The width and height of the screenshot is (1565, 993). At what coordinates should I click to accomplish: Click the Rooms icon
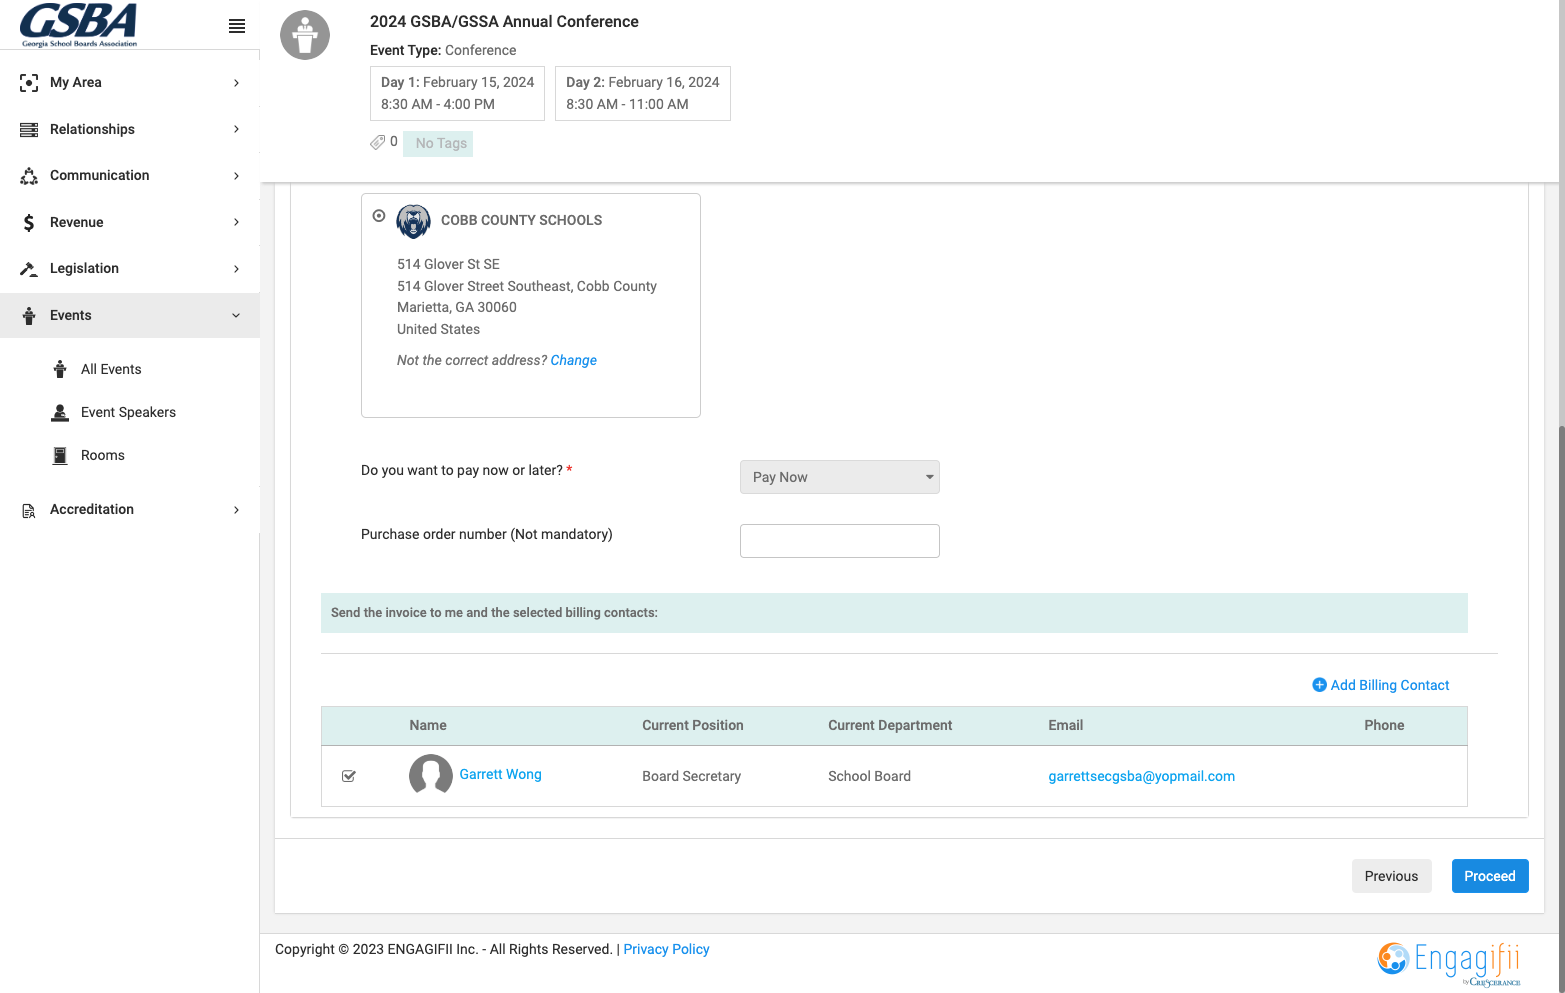coord(60,455)
